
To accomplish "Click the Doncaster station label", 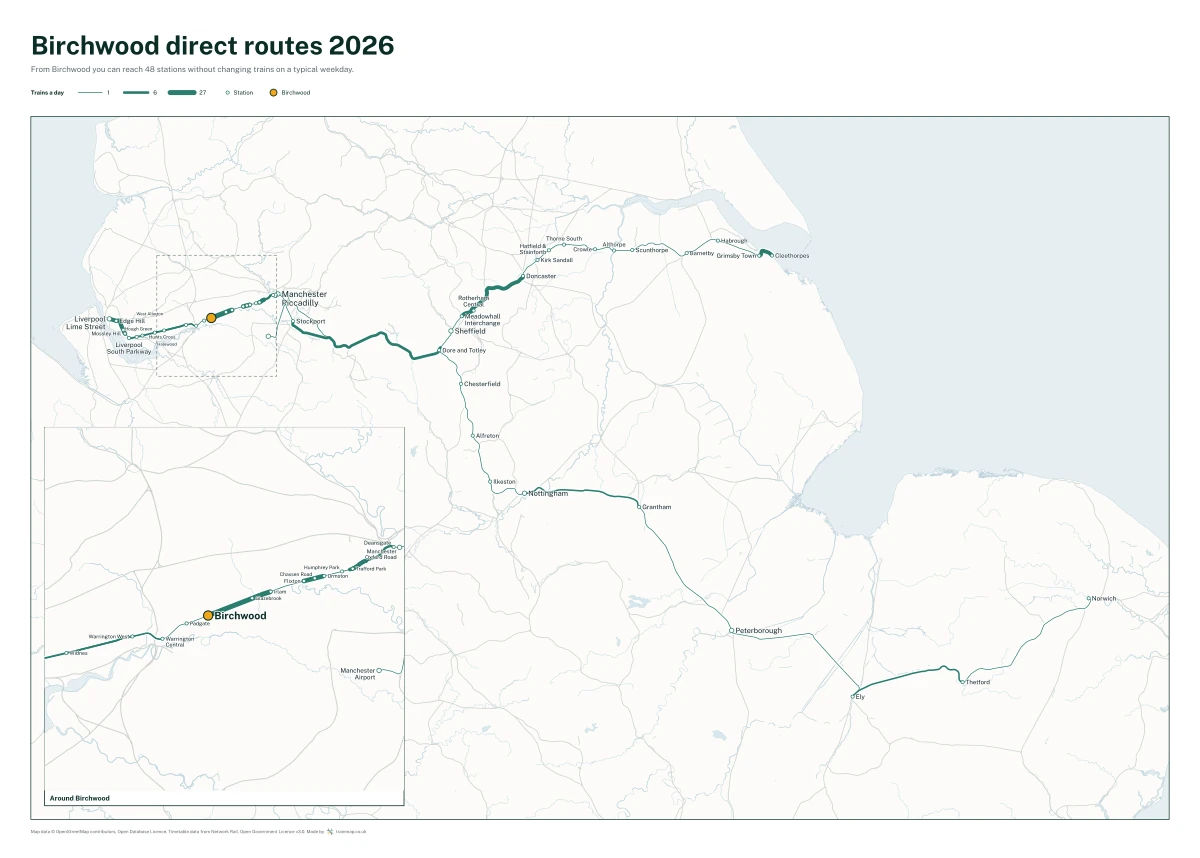I will click(541, 276).
